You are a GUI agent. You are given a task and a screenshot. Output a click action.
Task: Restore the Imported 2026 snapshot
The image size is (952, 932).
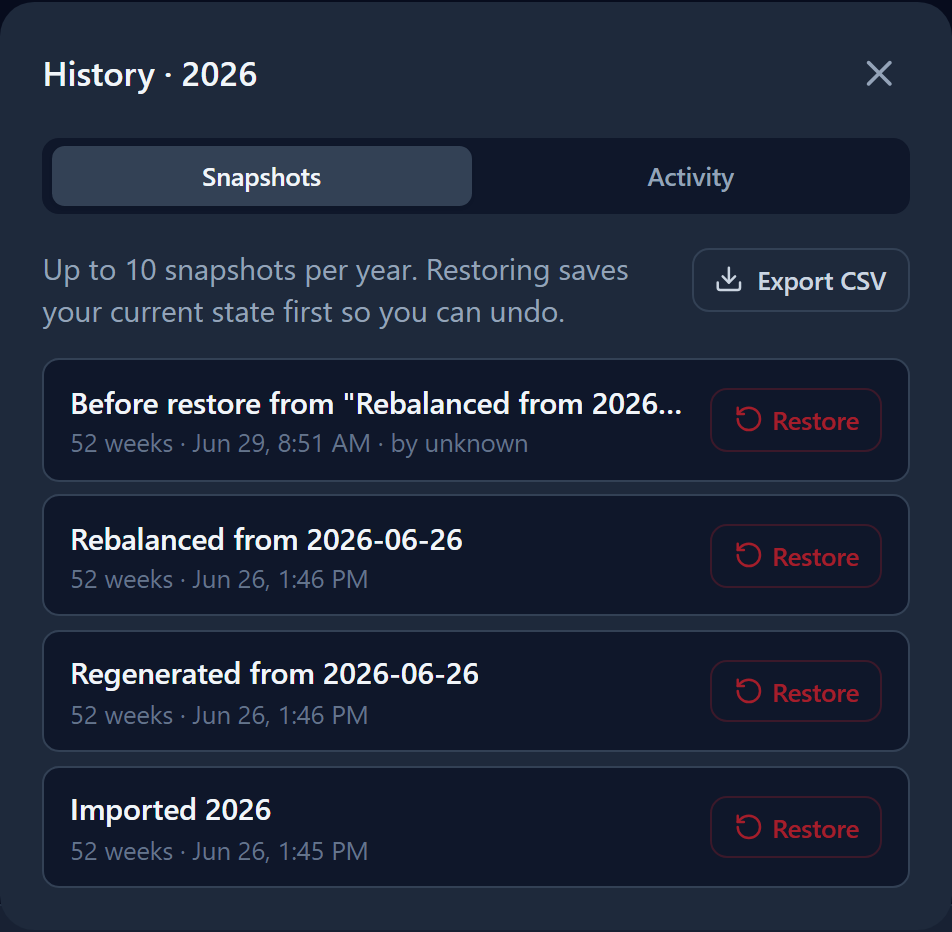[795, 828]
